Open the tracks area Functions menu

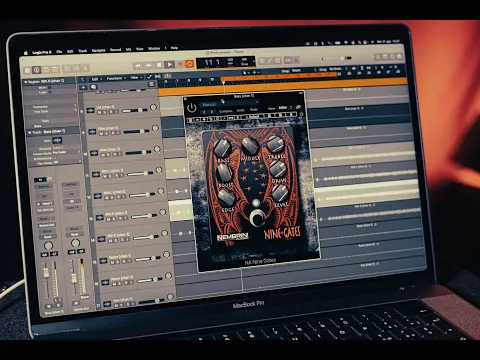point(116,78)
